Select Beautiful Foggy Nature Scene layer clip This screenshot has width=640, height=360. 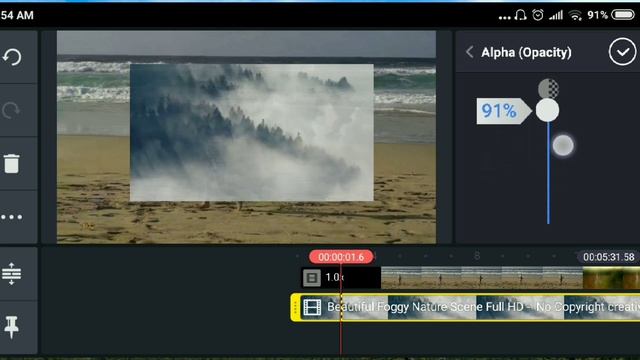click(465, 307)
